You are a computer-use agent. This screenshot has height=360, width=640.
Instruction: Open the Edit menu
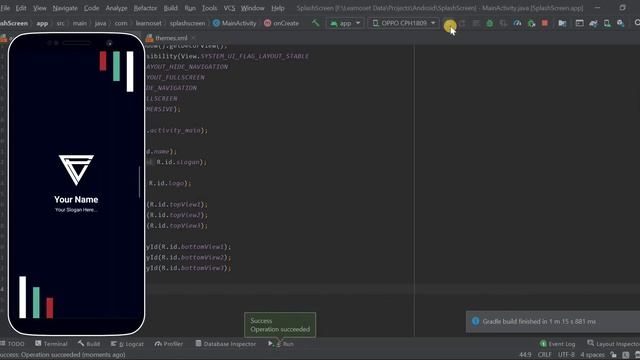click(x=21, y=8)
